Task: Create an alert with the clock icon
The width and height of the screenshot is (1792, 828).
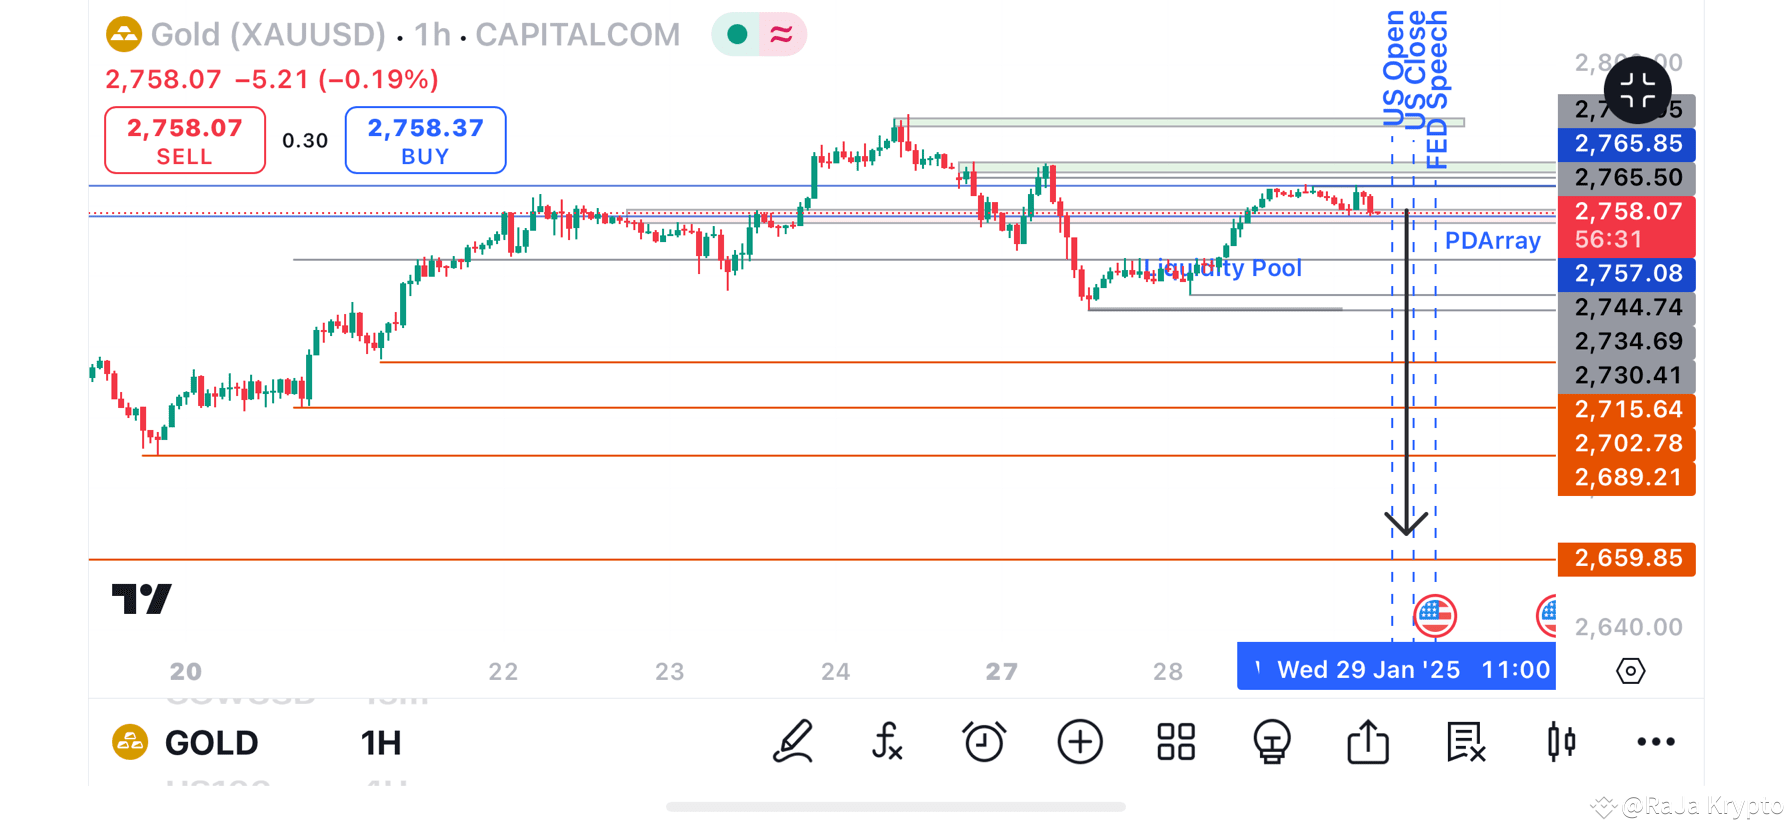Action: coord(984,742)
